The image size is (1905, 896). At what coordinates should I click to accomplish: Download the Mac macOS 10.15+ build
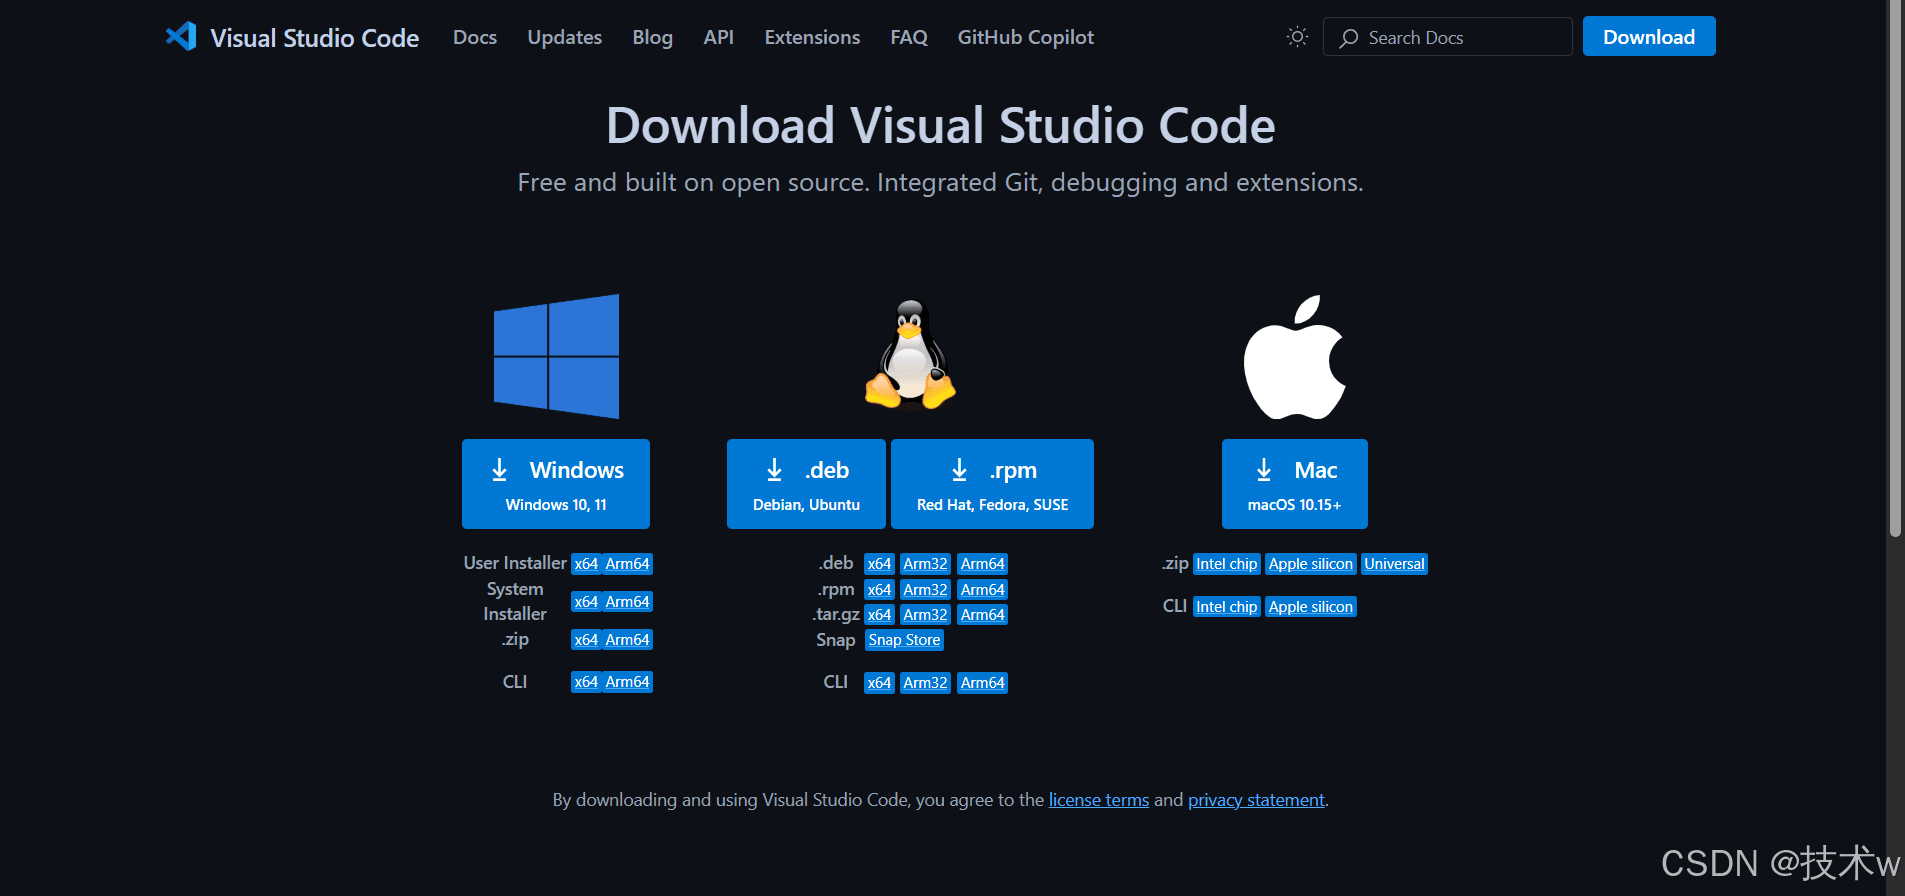coord(1294,484)
